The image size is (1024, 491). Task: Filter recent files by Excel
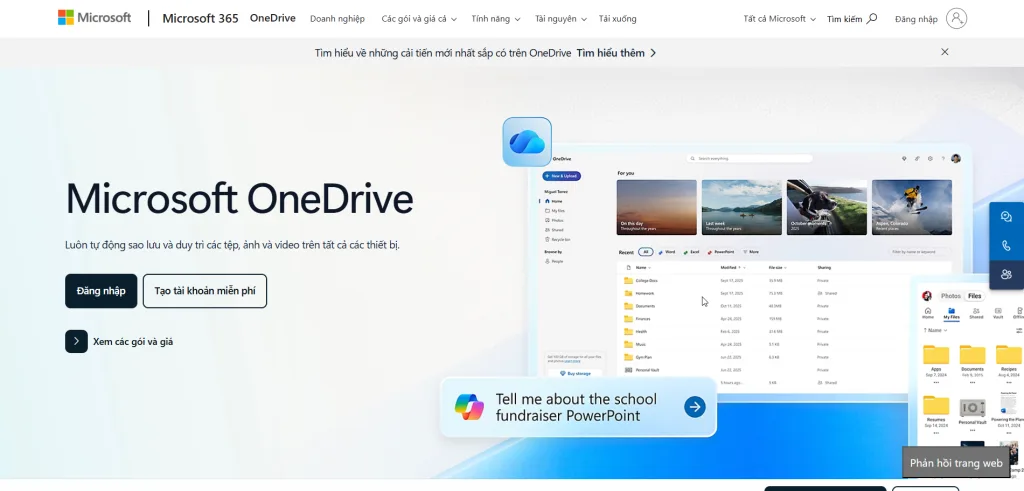pos(692,252)
